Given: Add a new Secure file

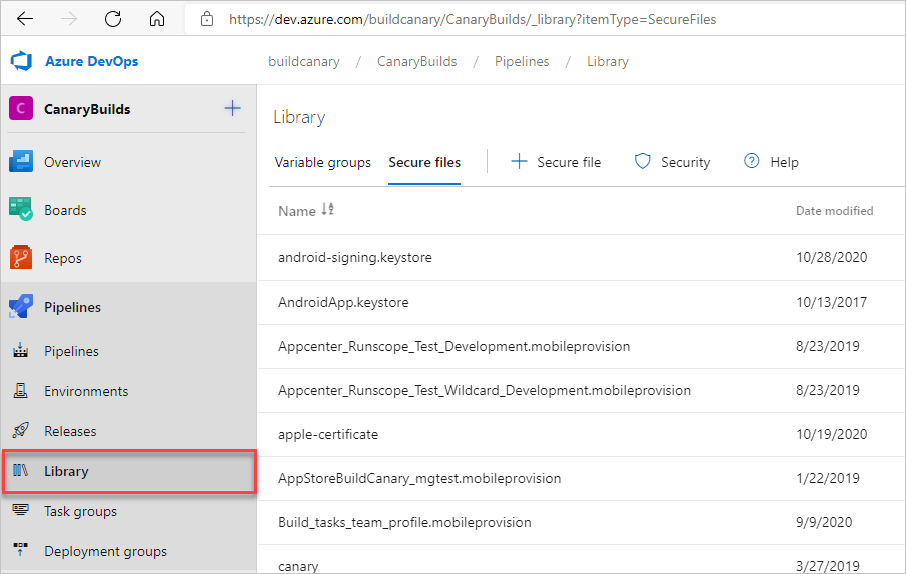Looking at the screenshot, I should click(x=569, y=162).
